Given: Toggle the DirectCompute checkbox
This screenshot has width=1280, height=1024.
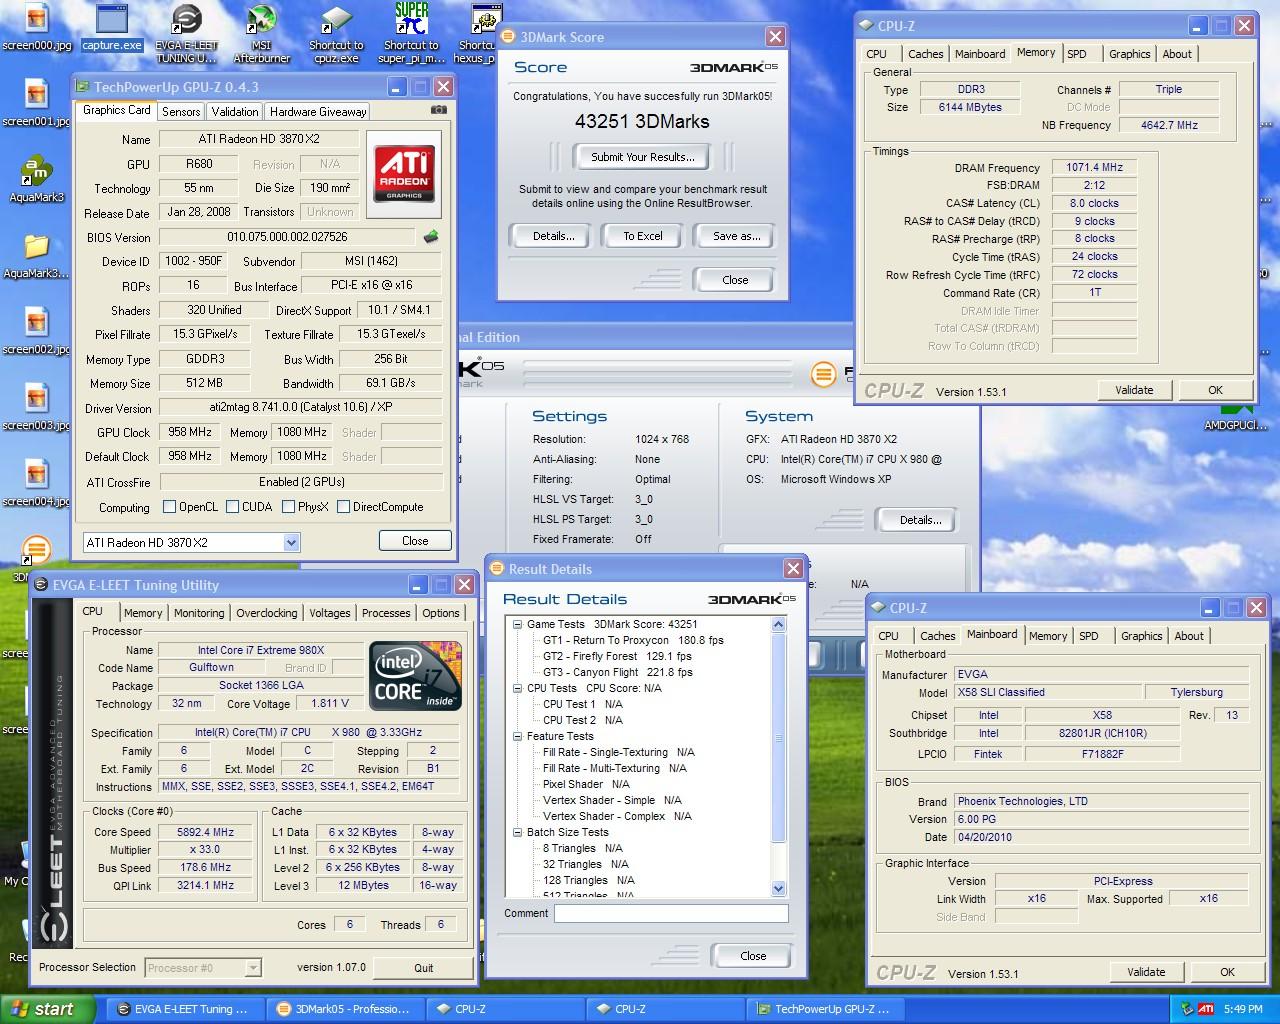Looking at the screenshot, I should coord(343,507).
